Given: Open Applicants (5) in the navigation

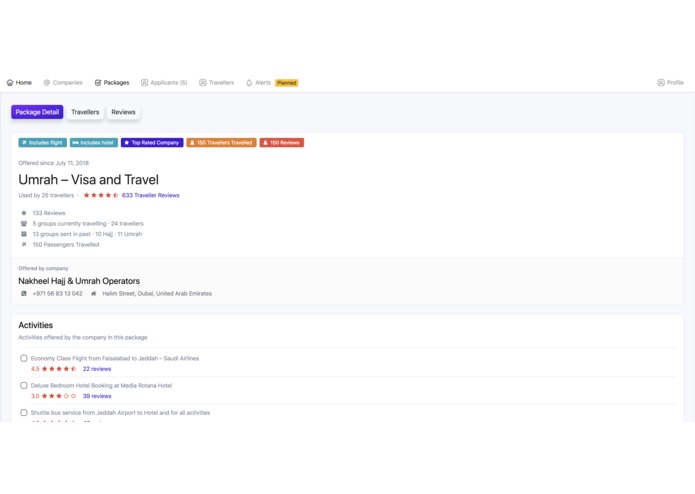Looking at the screenshot, I should click(x=164, y=83).
